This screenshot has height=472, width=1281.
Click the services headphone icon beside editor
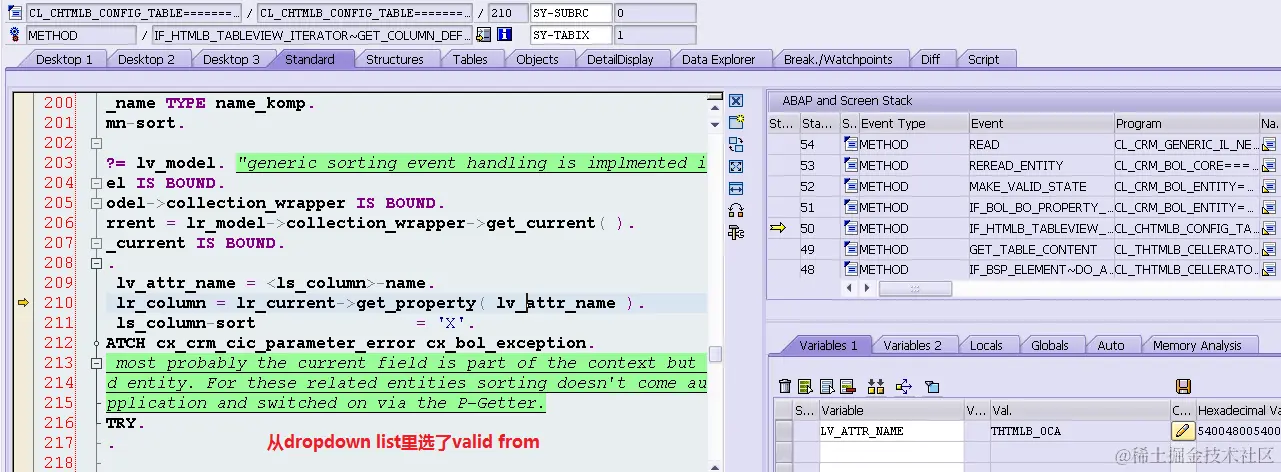click(x=736, y=210)
